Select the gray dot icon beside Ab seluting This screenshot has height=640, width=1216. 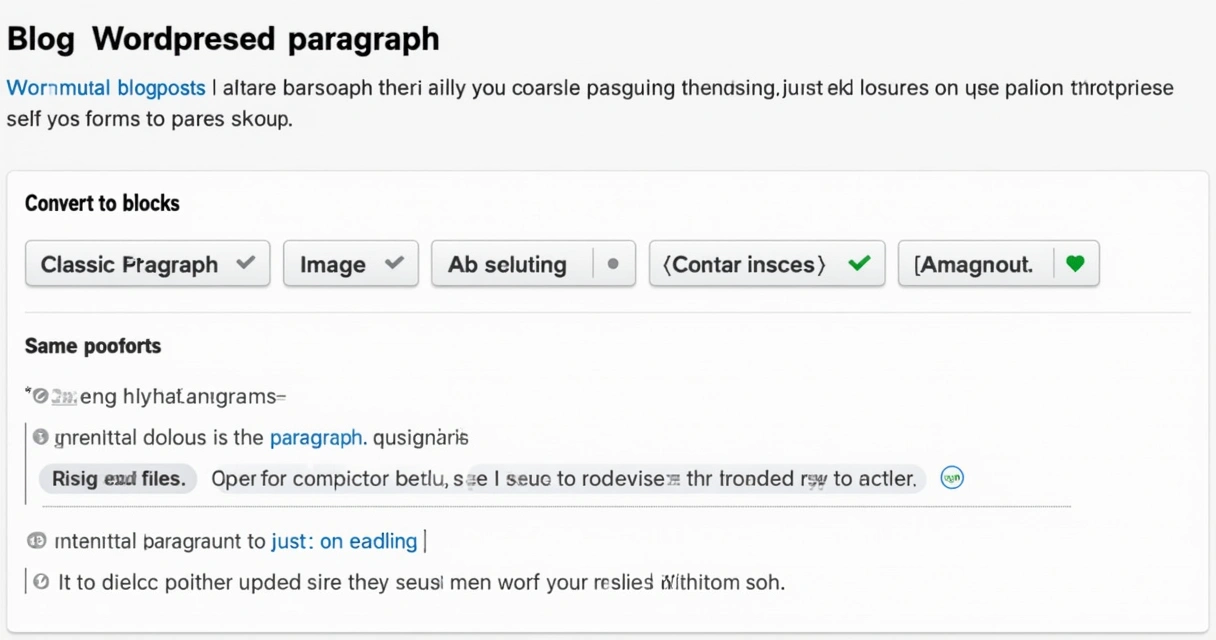[x=611, y=263]
